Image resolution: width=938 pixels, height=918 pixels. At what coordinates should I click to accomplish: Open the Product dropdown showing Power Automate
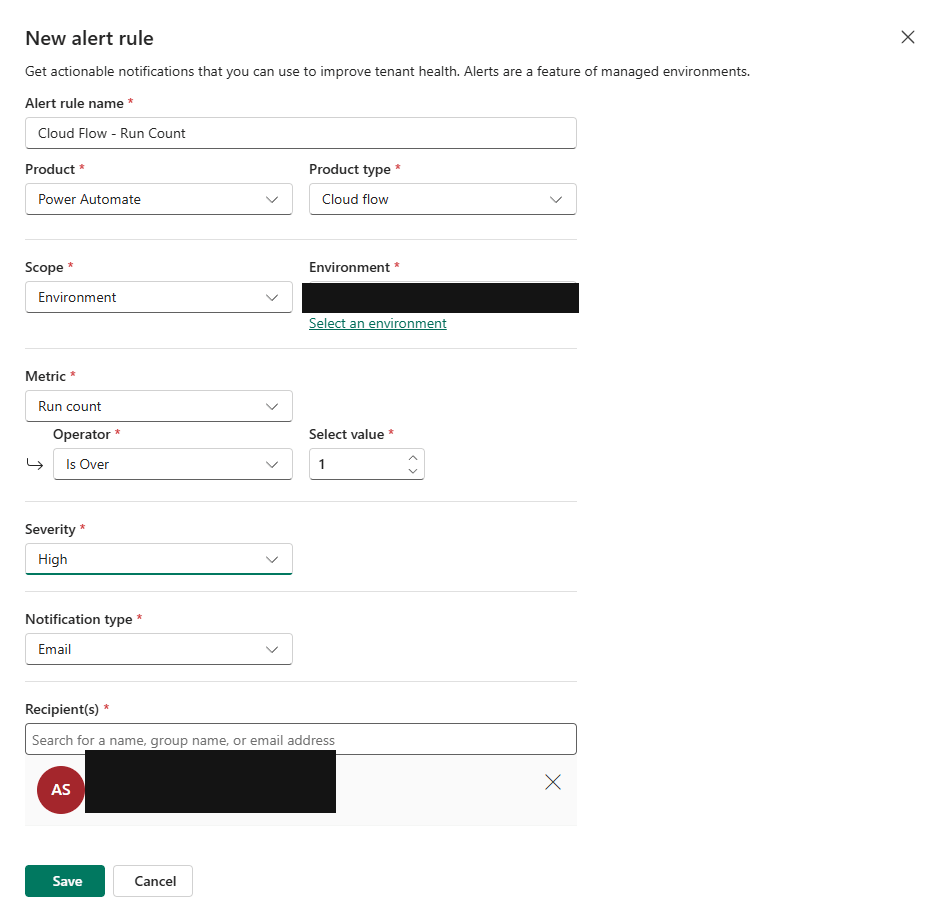159,199
